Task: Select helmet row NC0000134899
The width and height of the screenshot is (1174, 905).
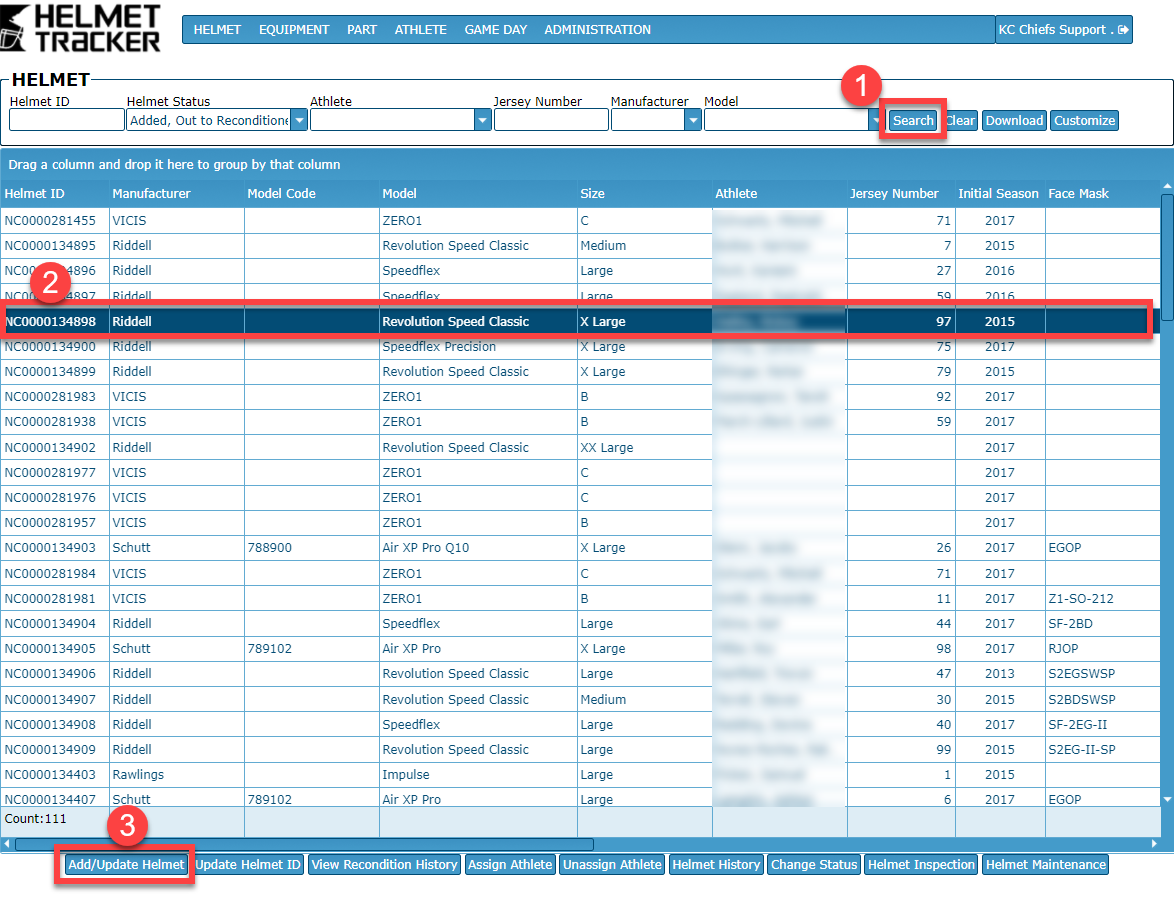Action: [x=580, y=371]
